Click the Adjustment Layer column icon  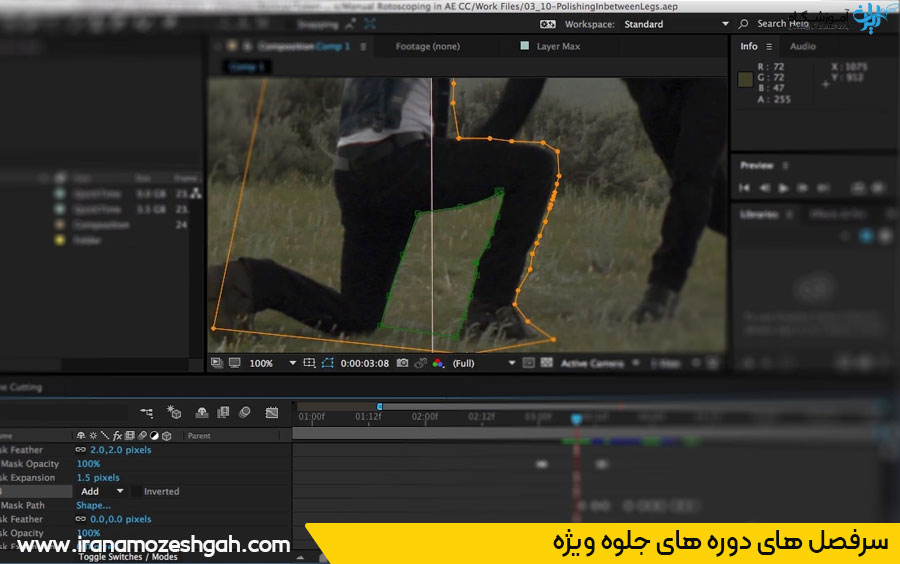click(x=154, y=435)
